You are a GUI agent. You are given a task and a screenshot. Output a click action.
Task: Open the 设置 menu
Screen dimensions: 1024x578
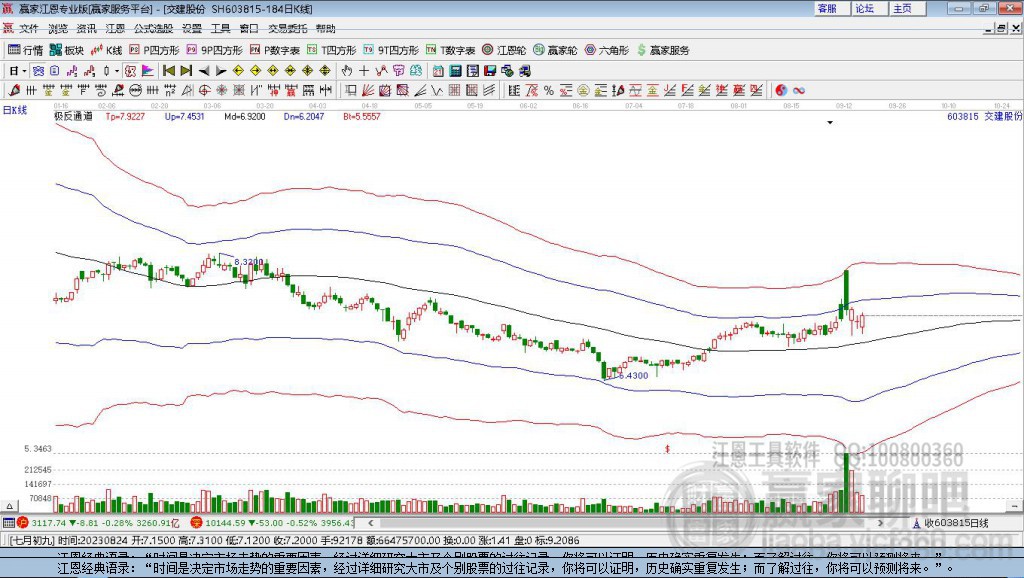click(x=192, y=29)
